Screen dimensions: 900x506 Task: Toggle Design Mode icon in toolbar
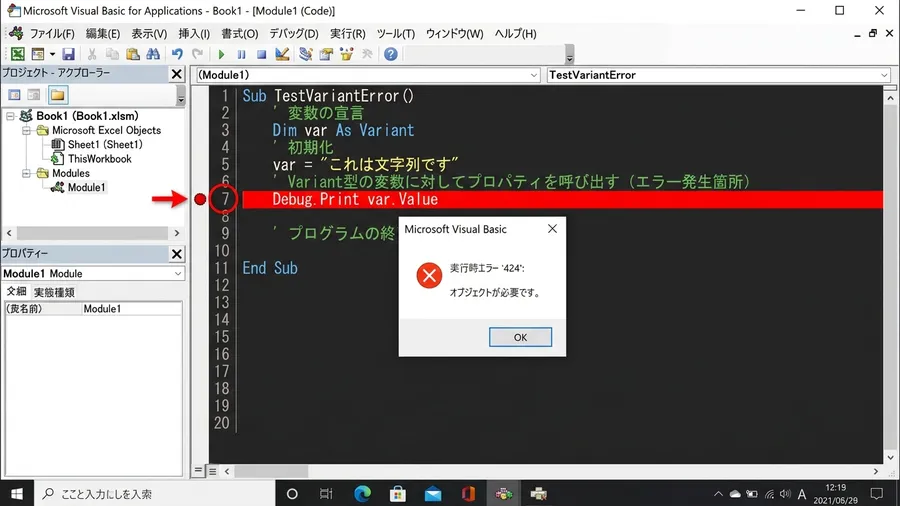pyautogui.click(x=282, y=54)
